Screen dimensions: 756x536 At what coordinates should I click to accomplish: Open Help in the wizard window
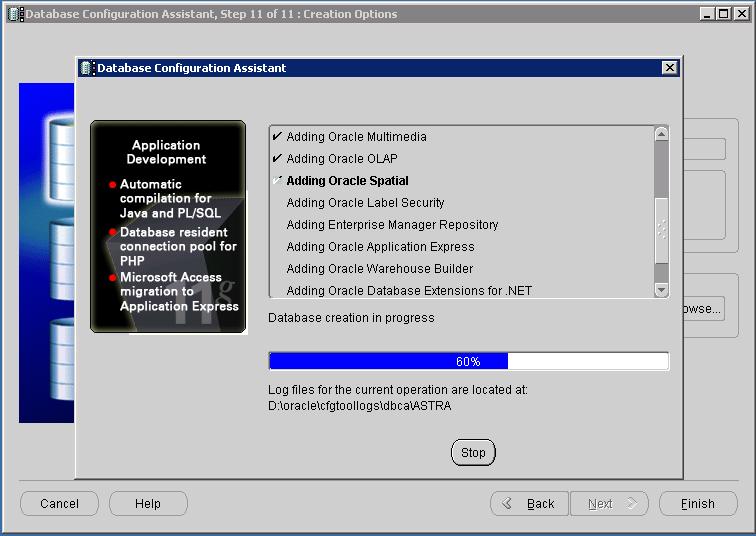[148, 504]
